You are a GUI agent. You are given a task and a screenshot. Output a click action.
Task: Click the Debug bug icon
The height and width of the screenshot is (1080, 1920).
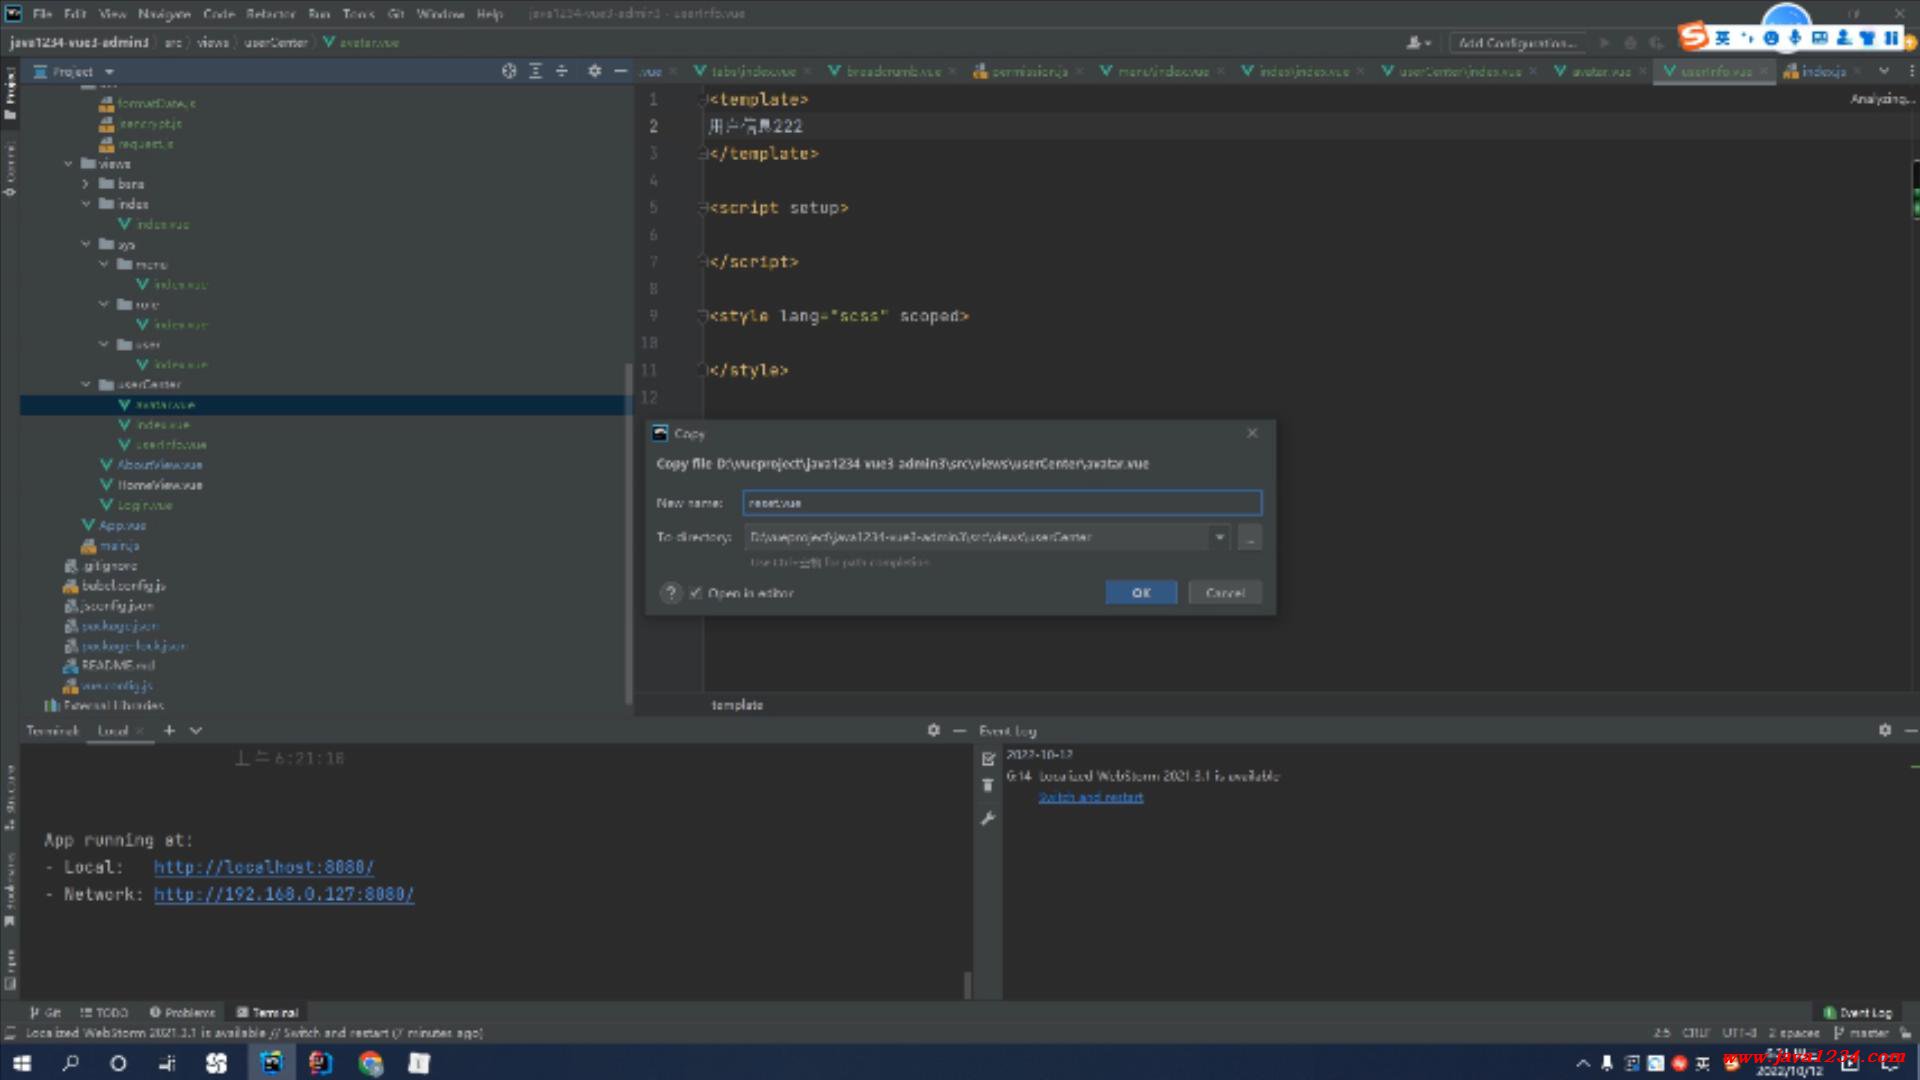point(1630,43)
